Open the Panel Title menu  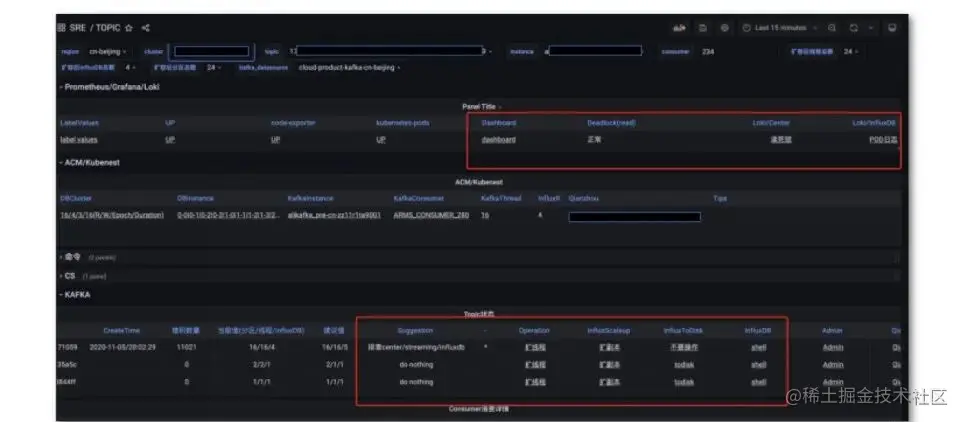click(x=481, y=107)
